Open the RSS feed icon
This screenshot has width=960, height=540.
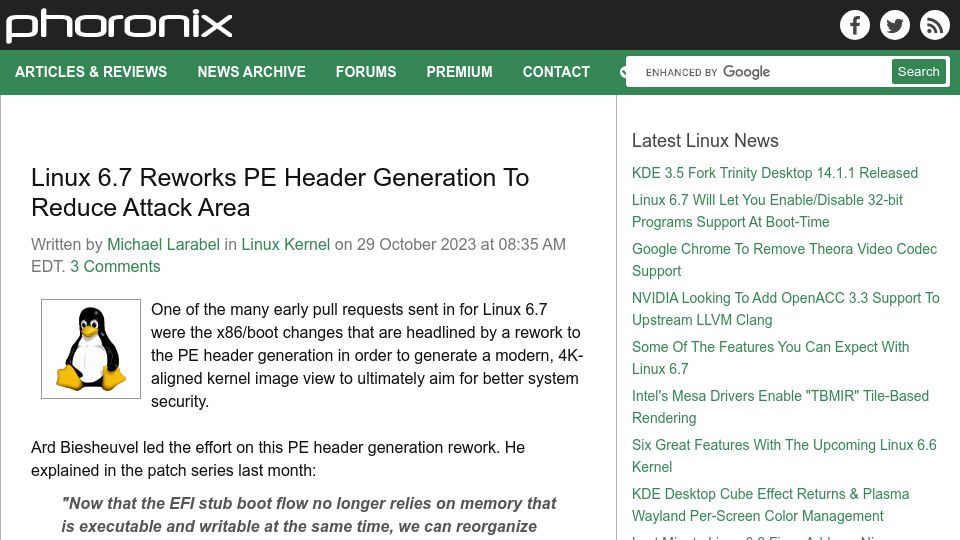pos(934,25)
